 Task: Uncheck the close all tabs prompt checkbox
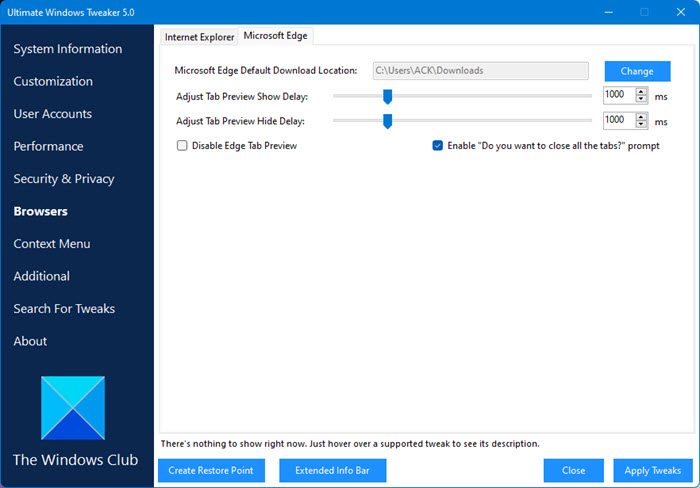pos(438,145)
